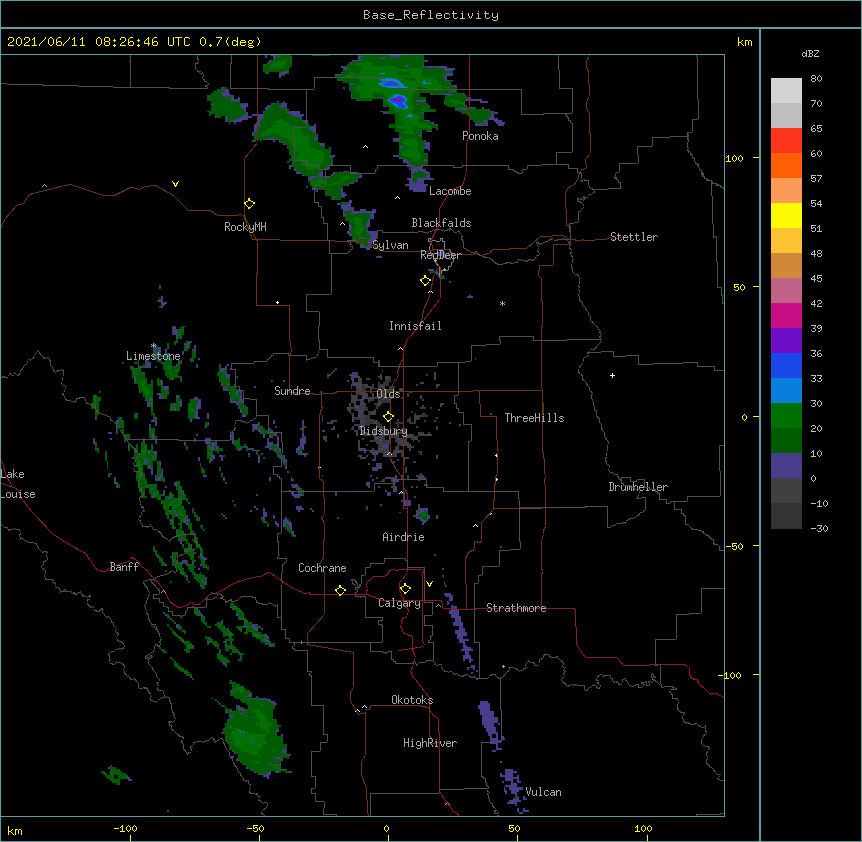
Task: Click the Olds label
Action: (388, 394)
